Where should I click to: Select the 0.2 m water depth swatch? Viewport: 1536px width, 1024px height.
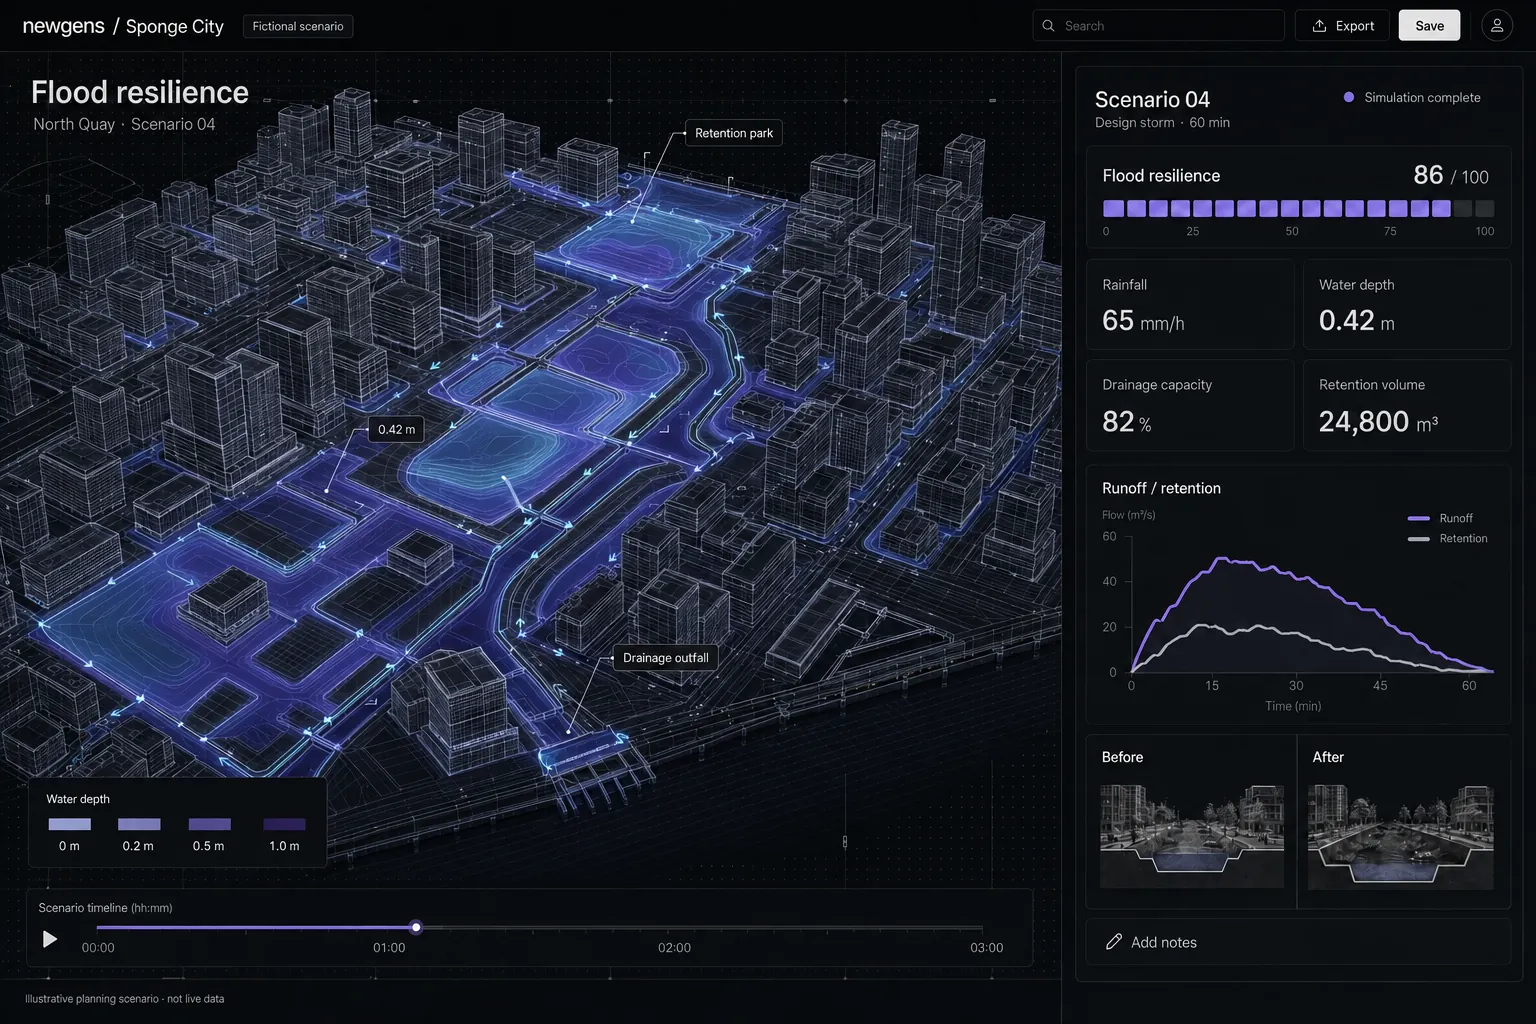[139, 824]
